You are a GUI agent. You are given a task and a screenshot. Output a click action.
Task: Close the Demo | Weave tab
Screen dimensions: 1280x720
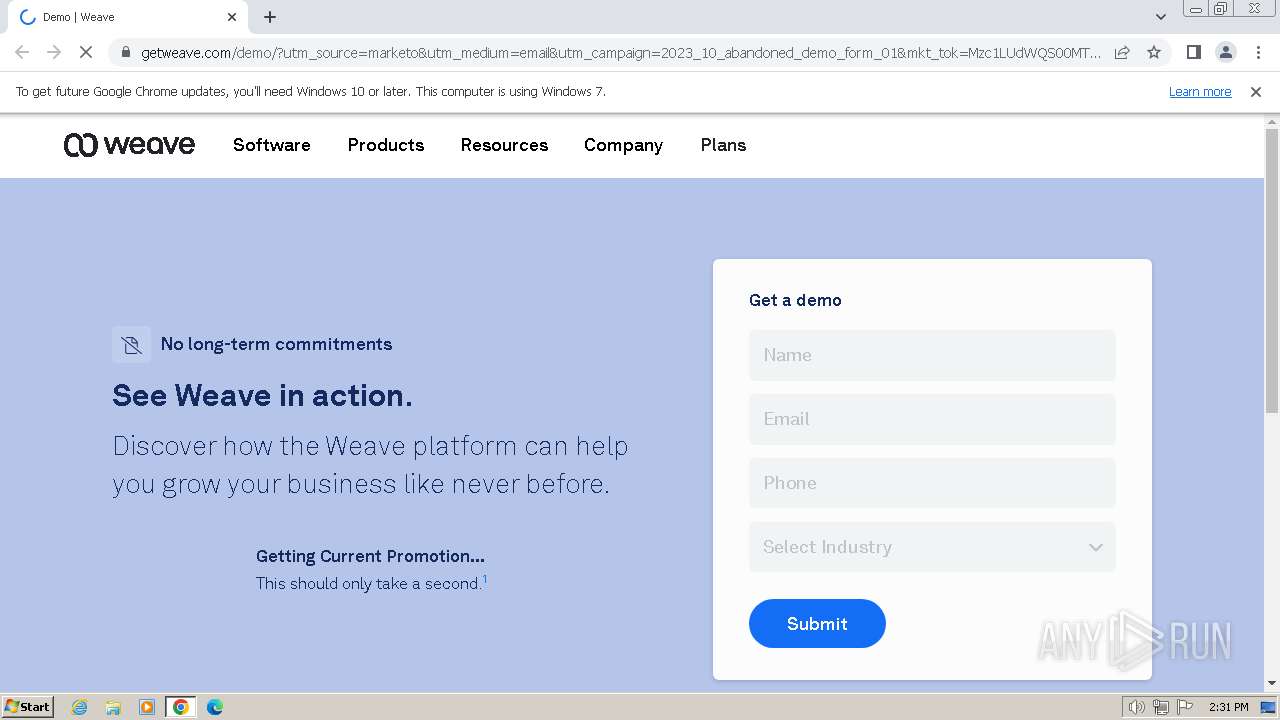click(232, 17)
